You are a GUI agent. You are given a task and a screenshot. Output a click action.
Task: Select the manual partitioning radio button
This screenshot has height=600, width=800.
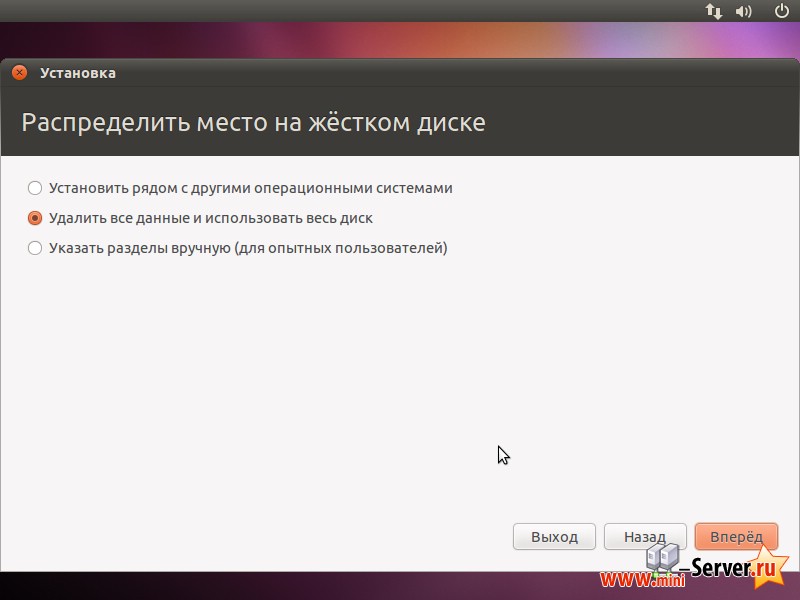[35, 248]
